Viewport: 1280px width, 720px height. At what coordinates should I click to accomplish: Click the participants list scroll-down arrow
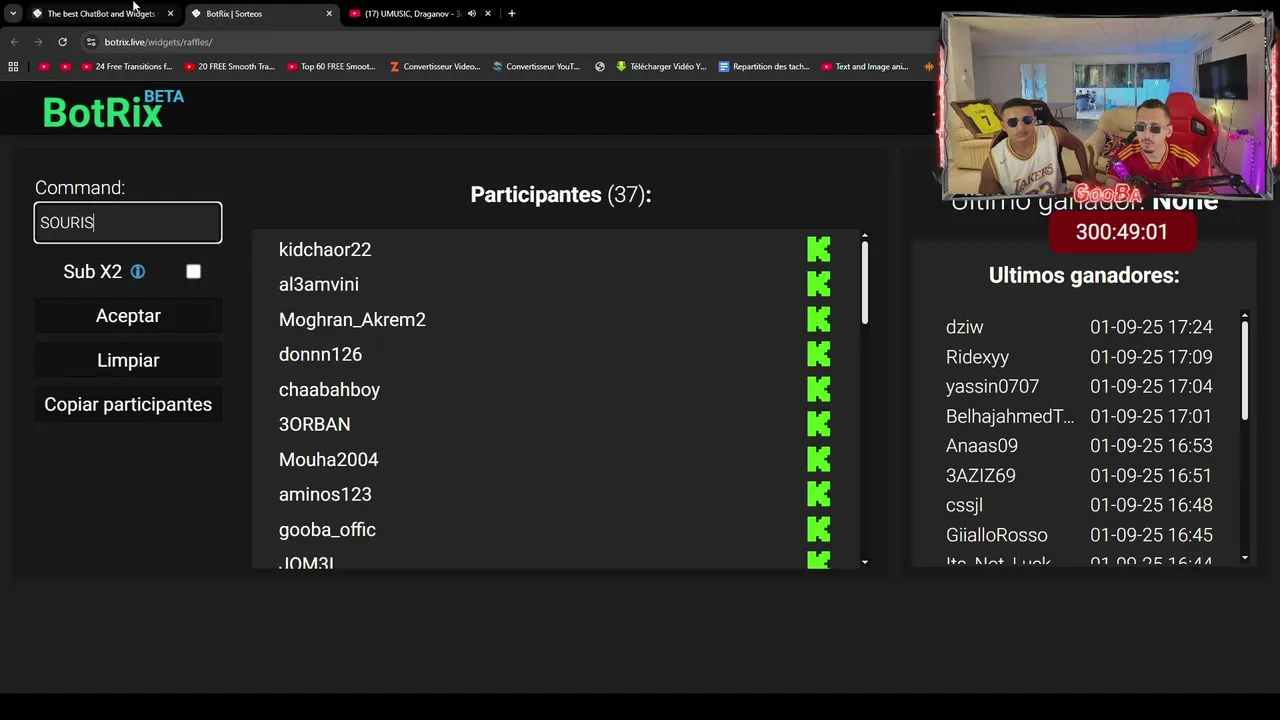tap(865, 563)
